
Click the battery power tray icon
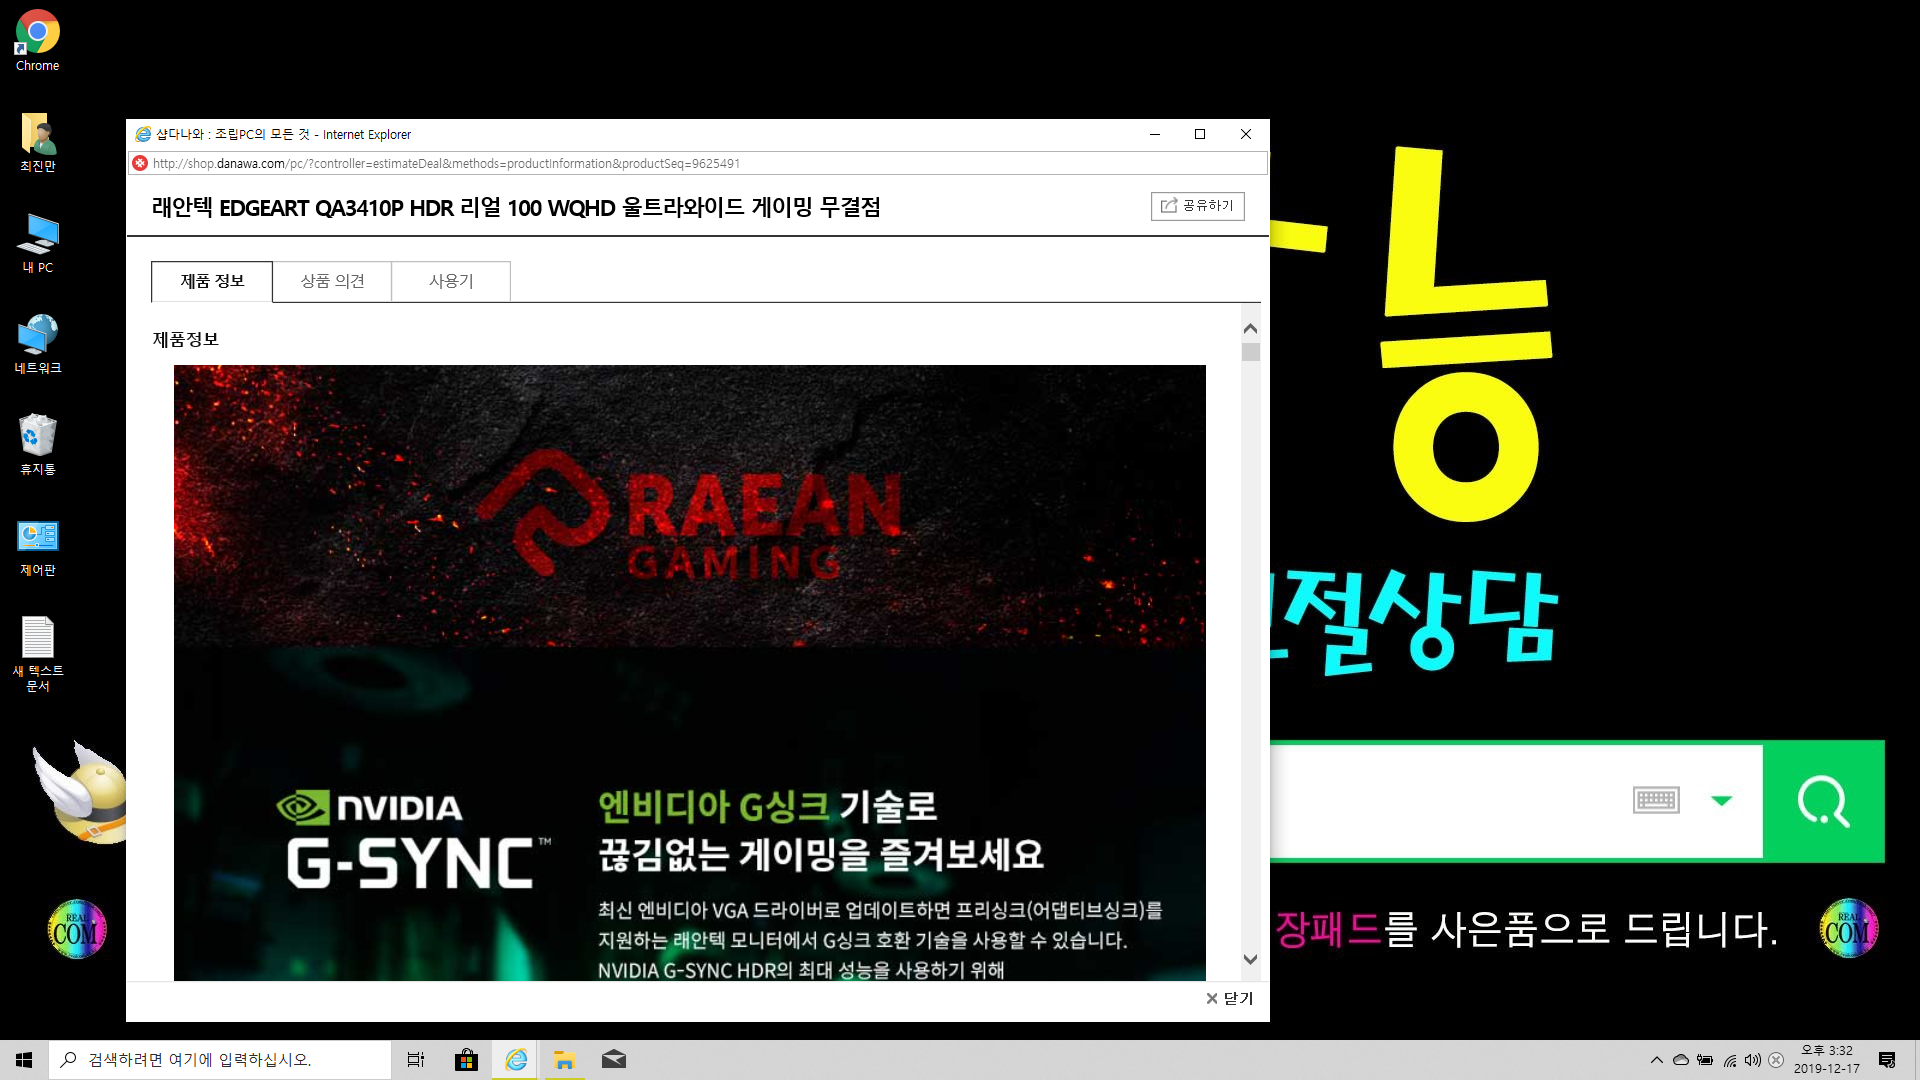(x=1705, y=1060)
